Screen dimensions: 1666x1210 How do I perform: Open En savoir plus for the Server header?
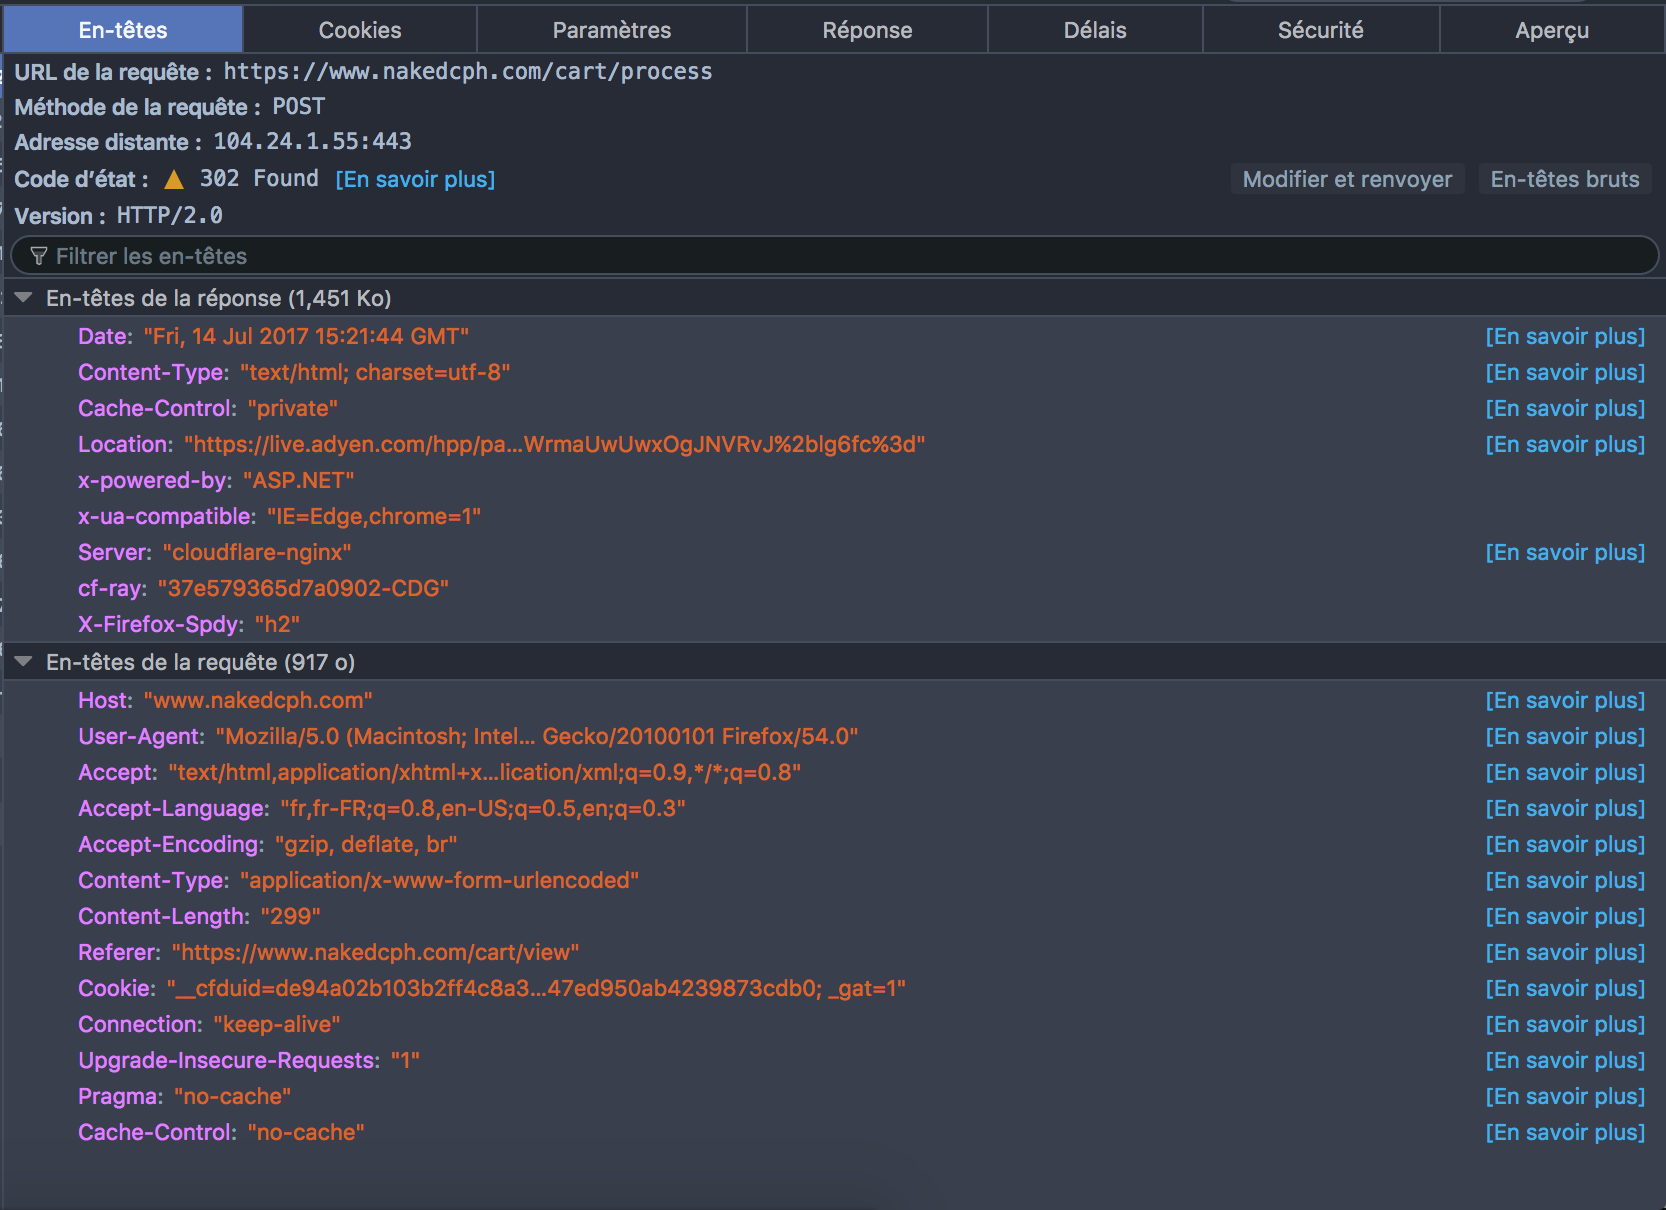tap(1564, 551)
